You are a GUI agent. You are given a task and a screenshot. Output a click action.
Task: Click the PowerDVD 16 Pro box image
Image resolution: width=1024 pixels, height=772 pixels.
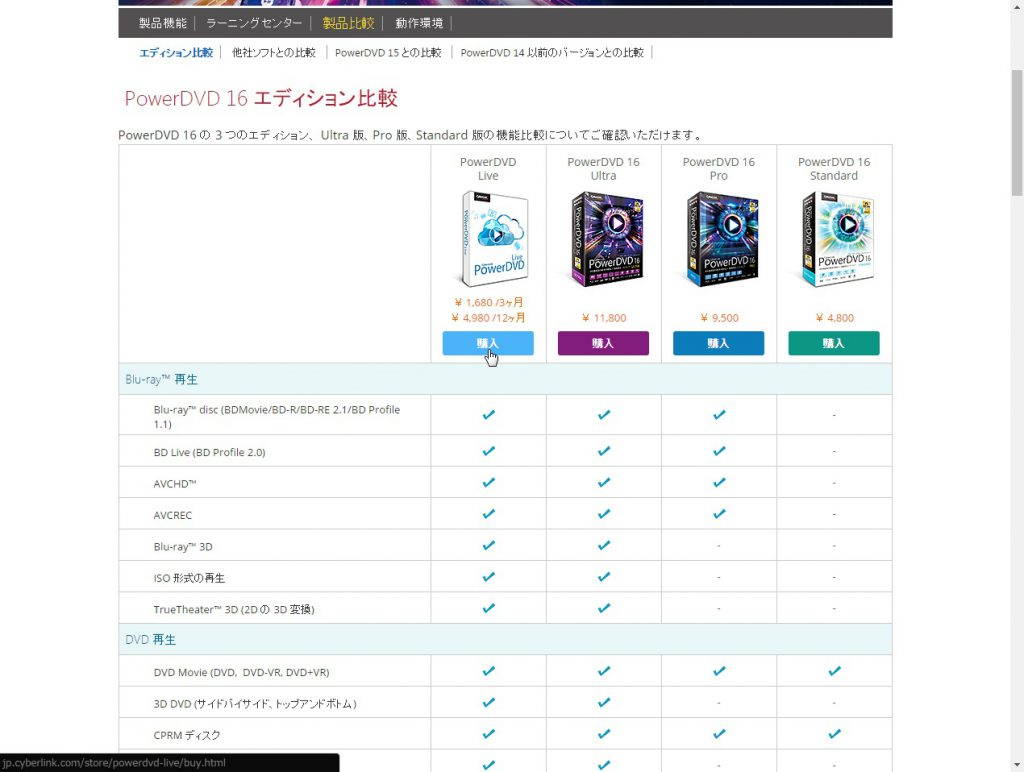pyautogui.click(x=723, y=238)
